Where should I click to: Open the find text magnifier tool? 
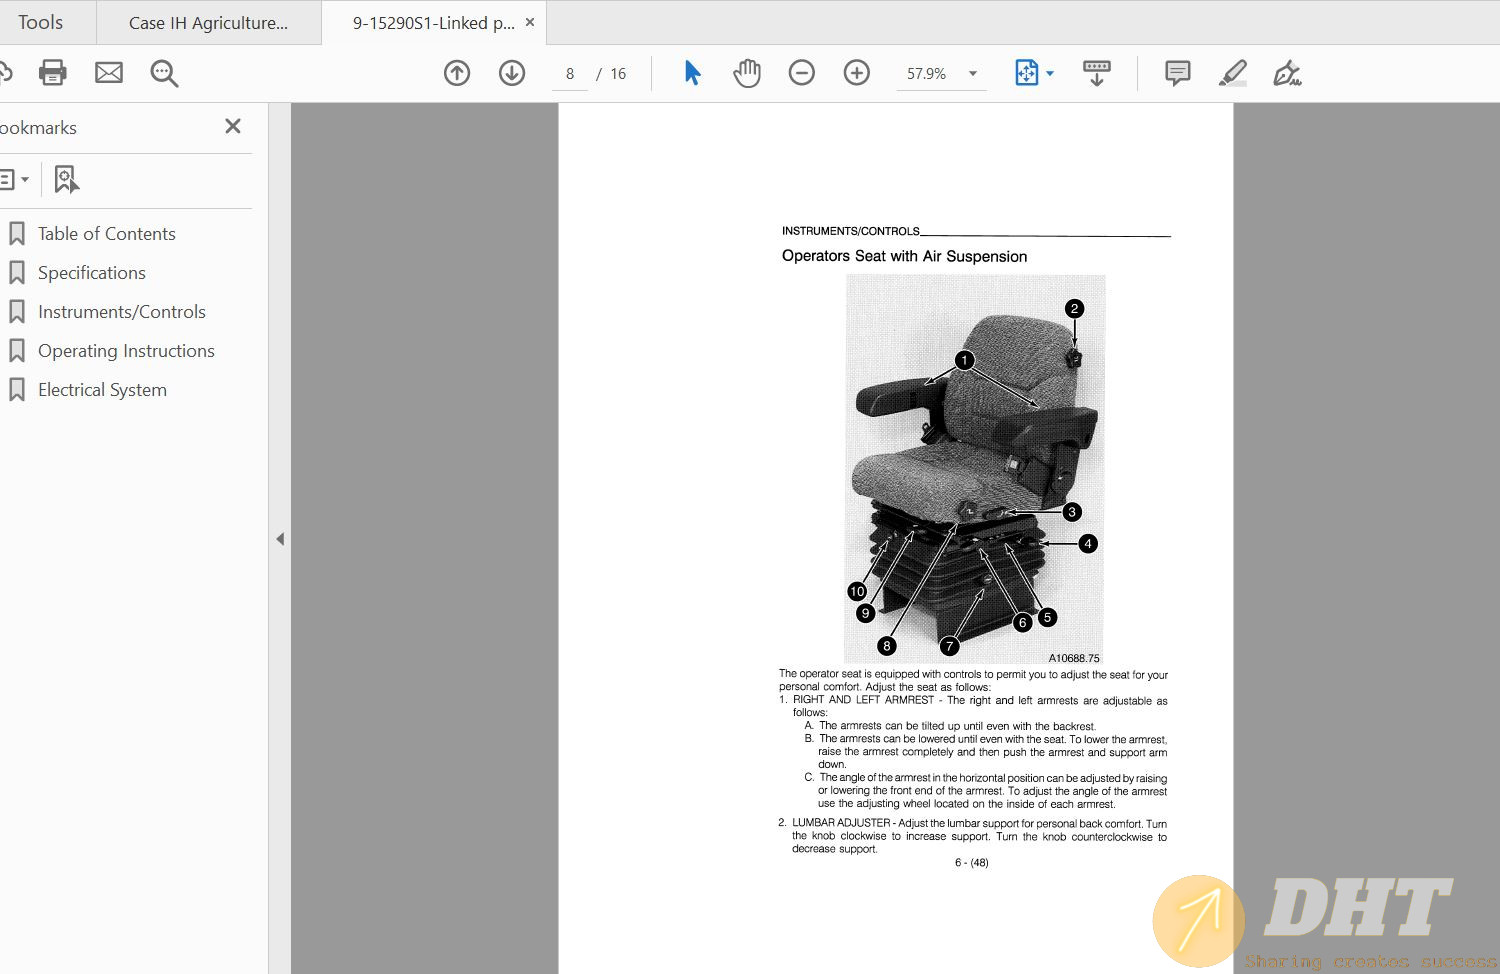(x=164, y=73)
